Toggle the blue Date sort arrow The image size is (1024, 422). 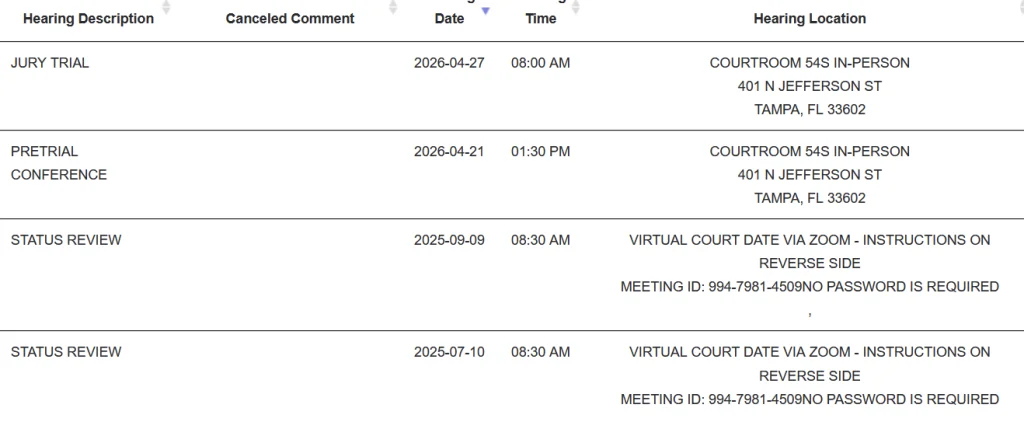[486, 10]
